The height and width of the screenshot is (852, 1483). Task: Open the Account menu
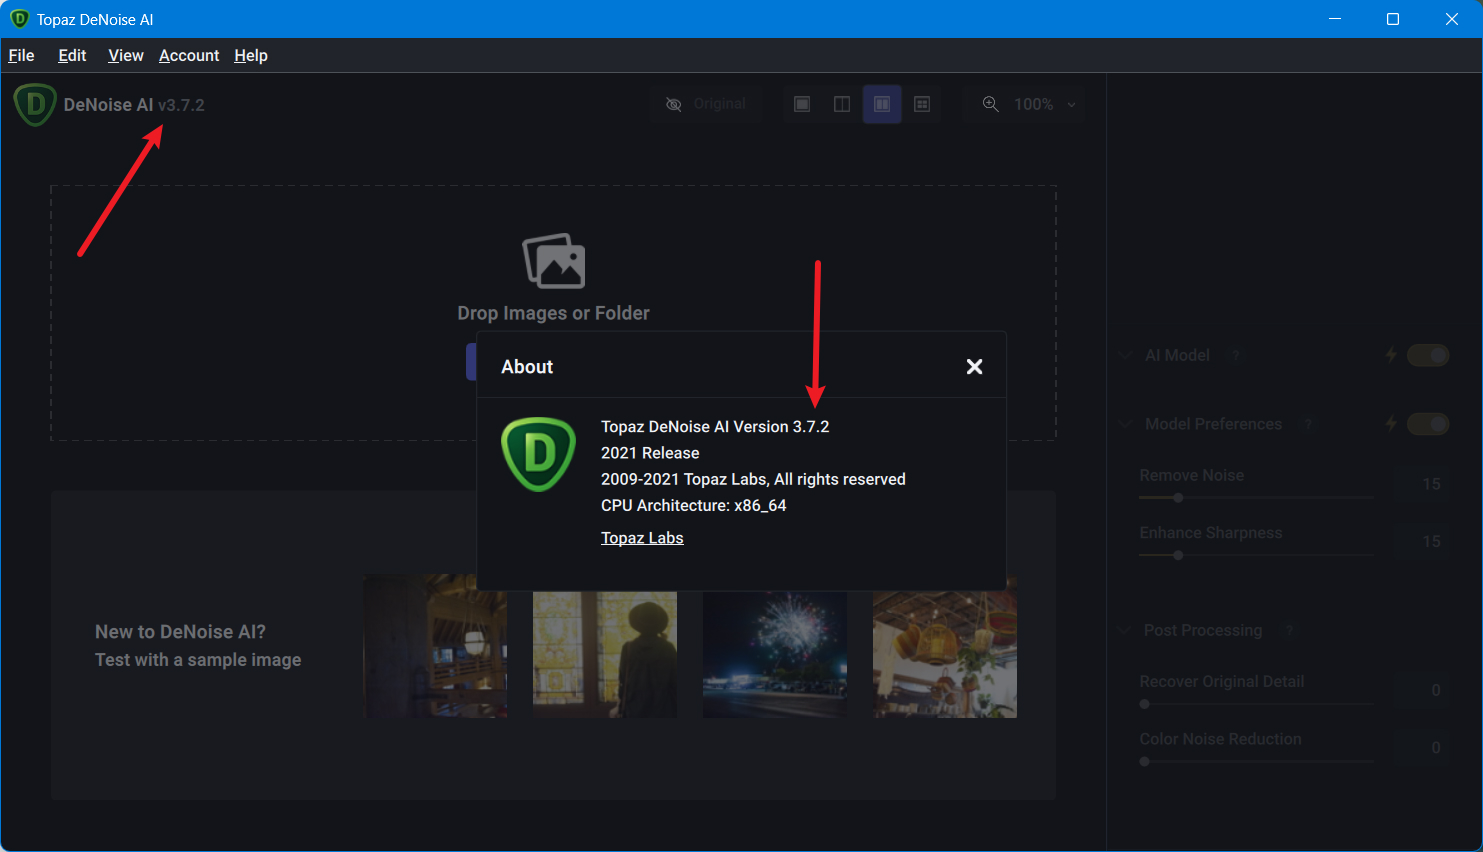click(189, 55)
